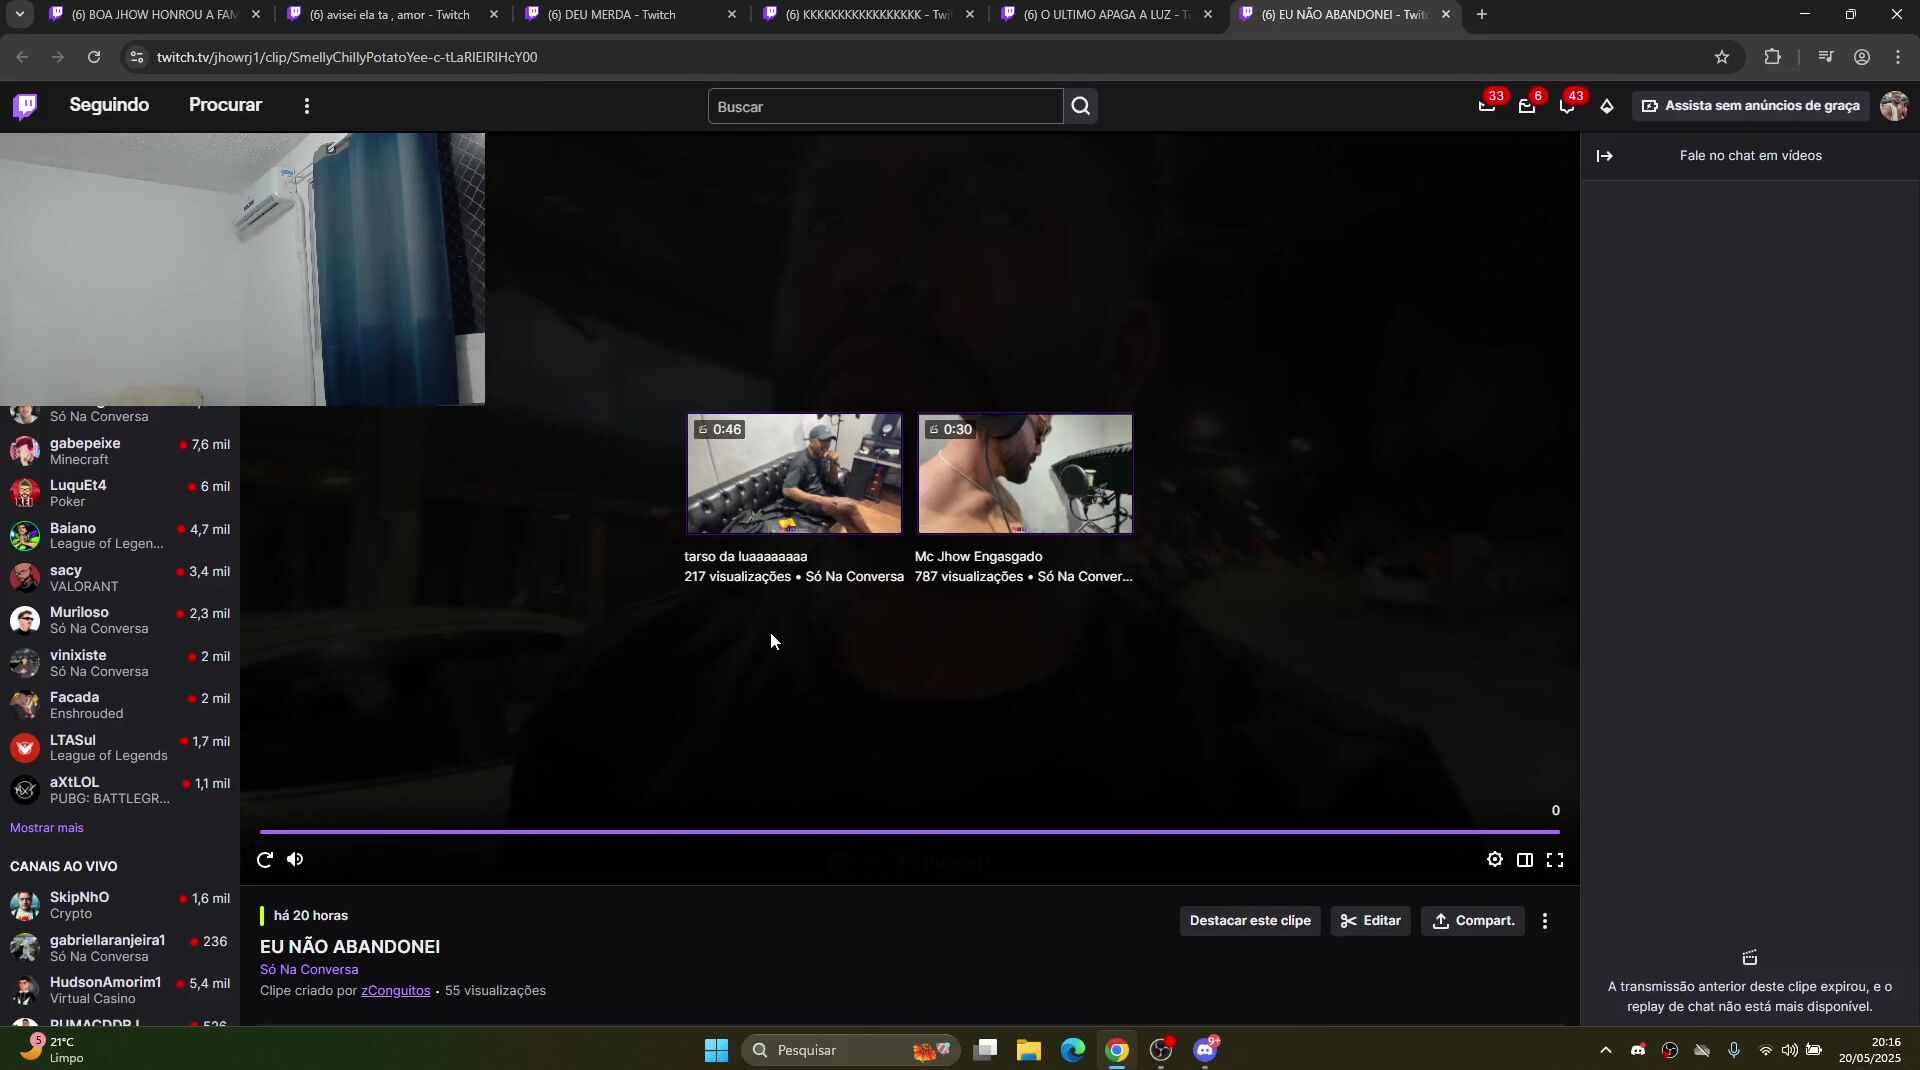Click the EU NÃO ABANDONEI clip title

click(350, 947)
